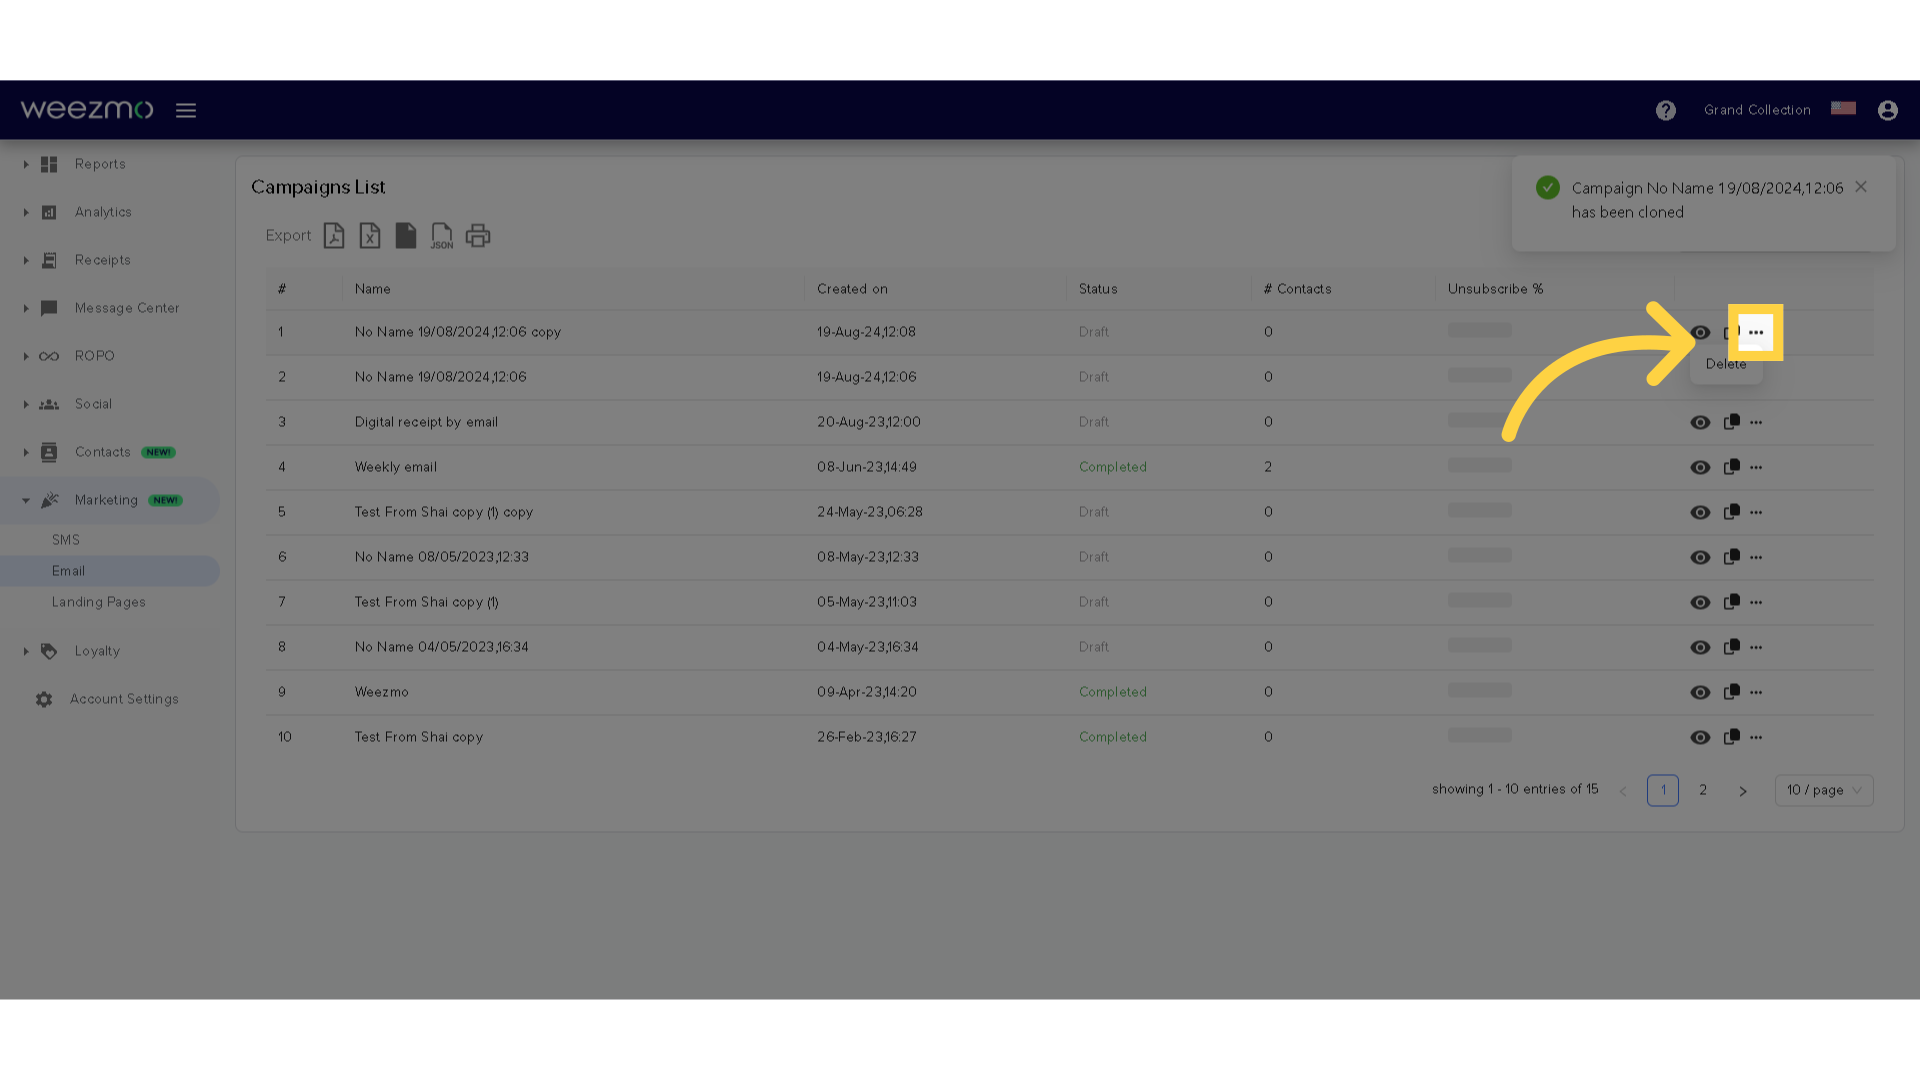Select the PDF export icon

pyautogui.click(x=332, y=235)
